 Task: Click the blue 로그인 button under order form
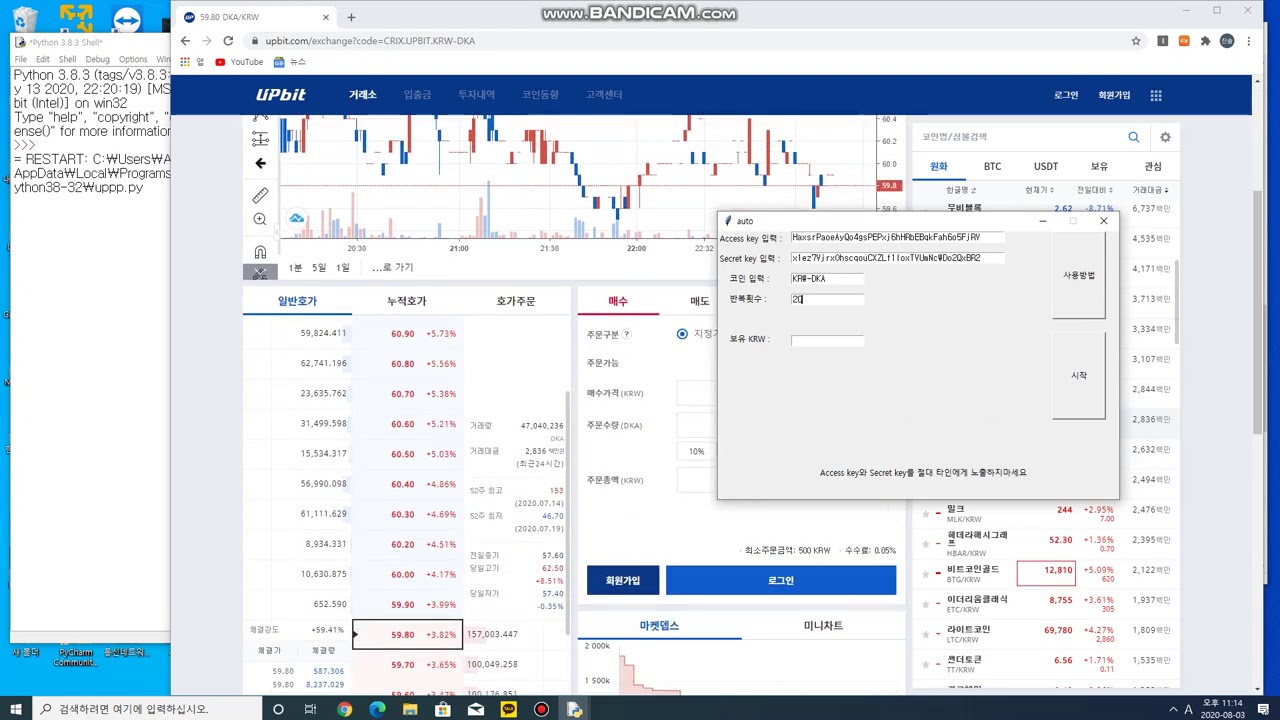click(781, 580)
